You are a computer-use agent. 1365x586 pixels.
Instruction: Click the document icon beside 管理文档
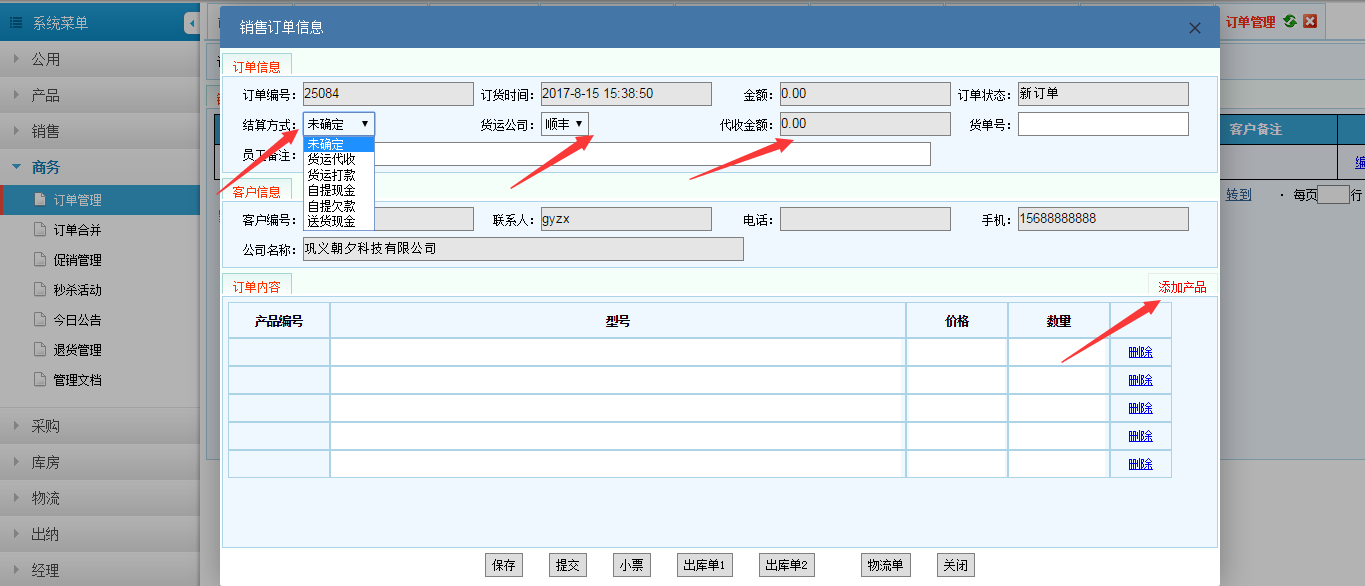(41, 380)
